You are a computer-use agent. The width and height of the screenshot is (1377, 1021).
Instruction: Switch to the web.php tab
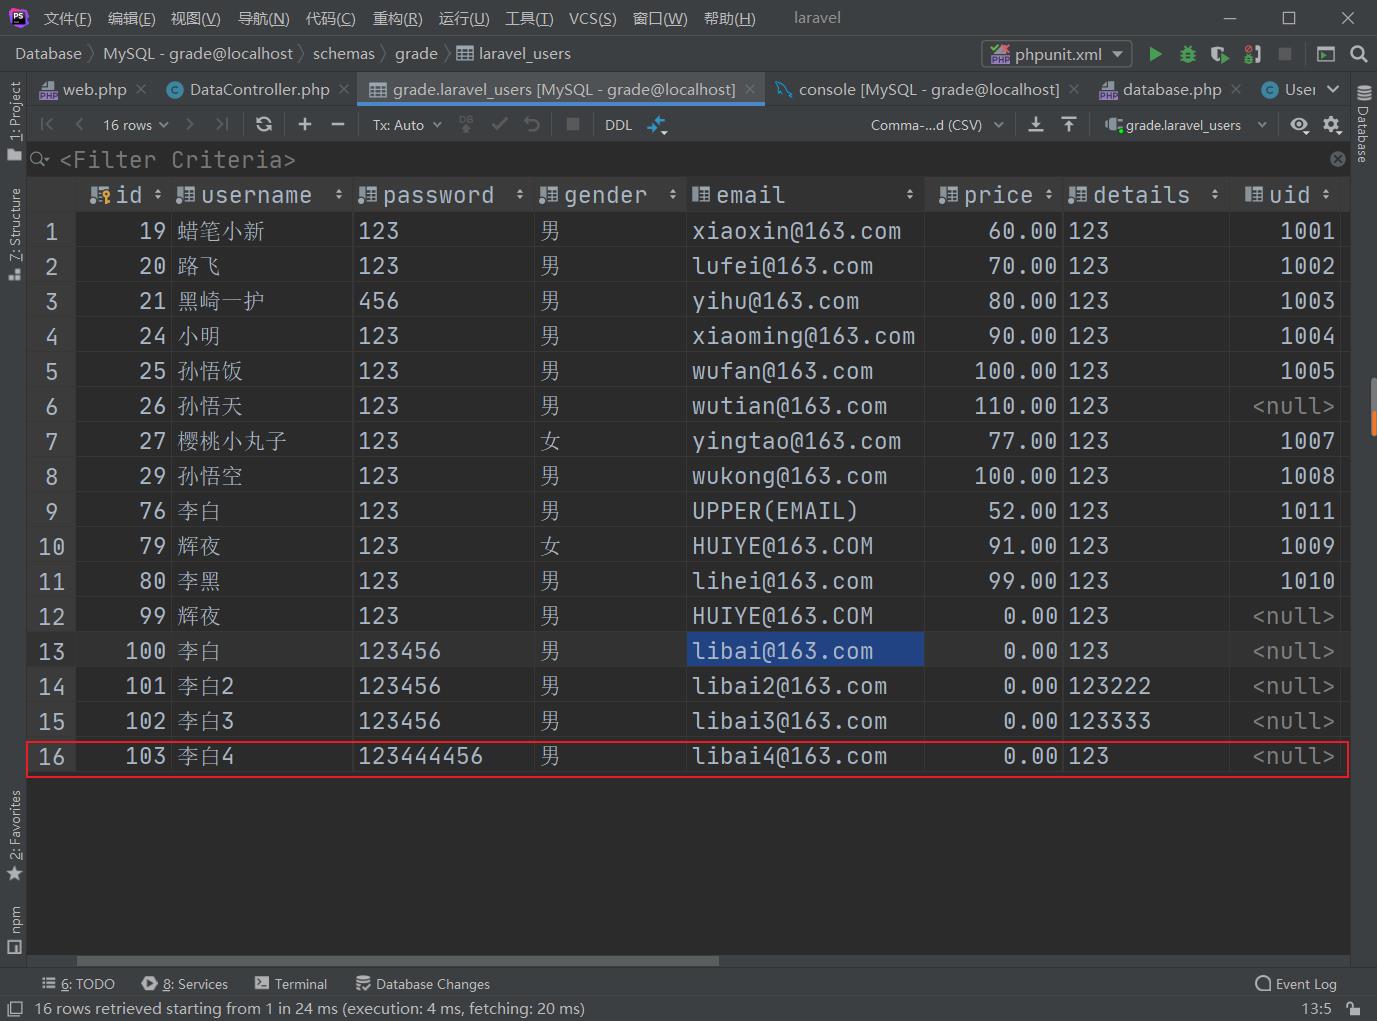94,89
